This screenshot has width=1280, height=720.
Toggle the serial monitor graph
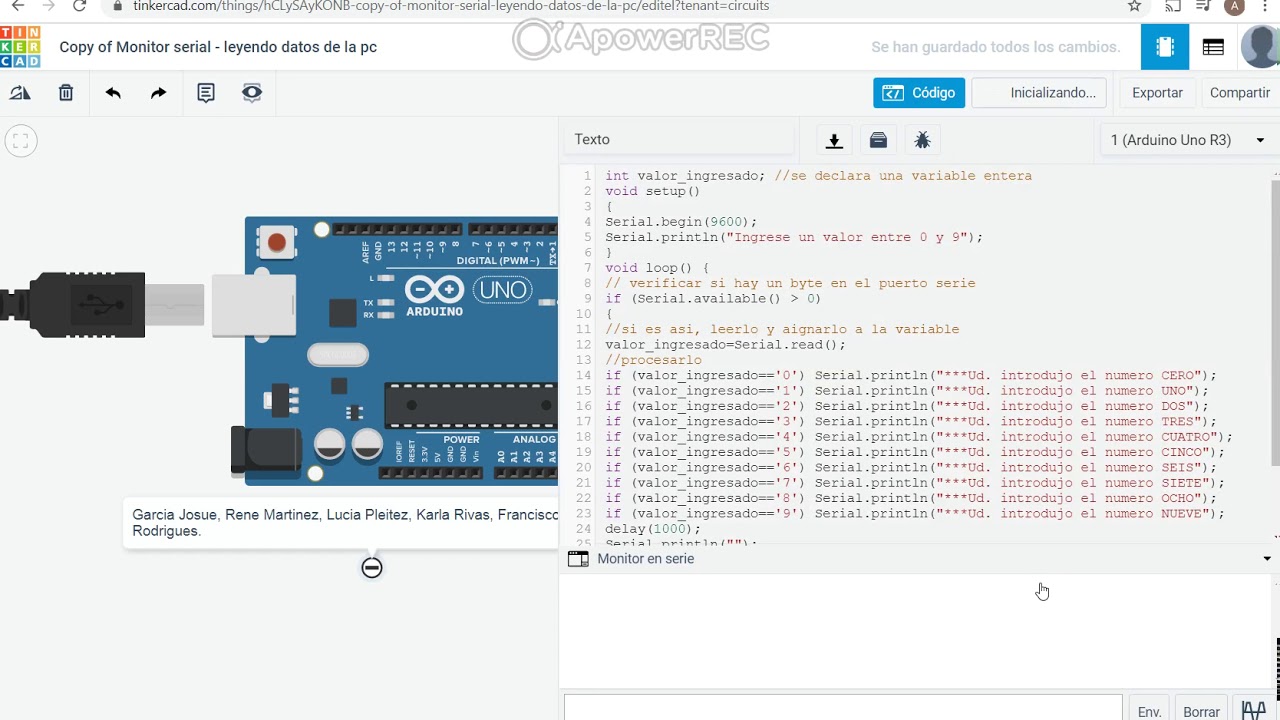point(1254,710)
